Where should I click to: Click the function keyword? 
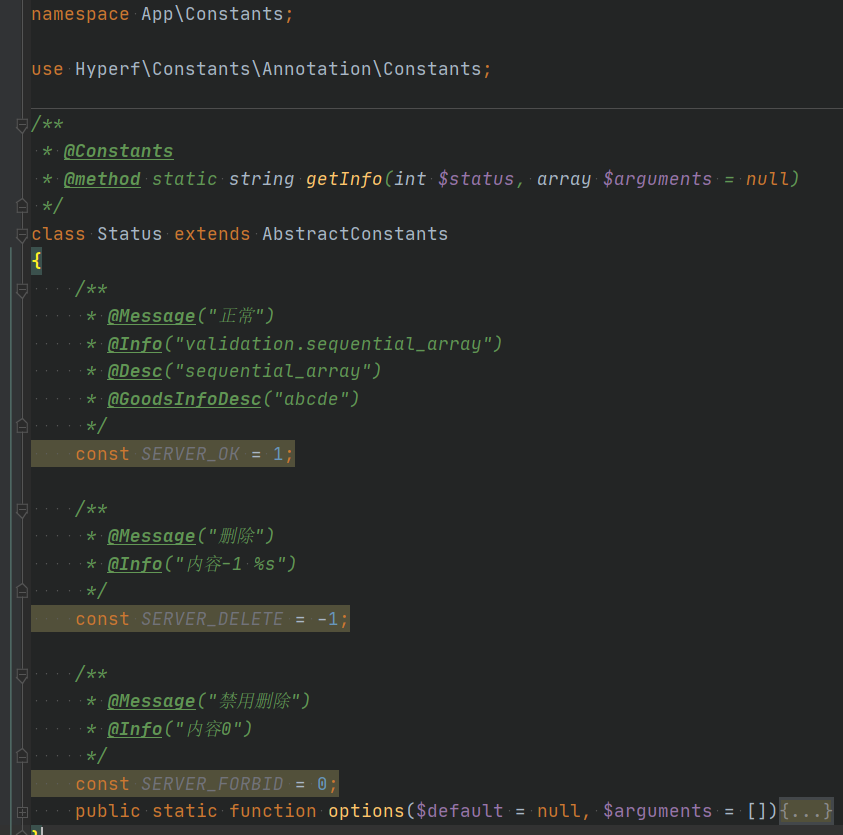pyautogui.click(x=273, y=811)
